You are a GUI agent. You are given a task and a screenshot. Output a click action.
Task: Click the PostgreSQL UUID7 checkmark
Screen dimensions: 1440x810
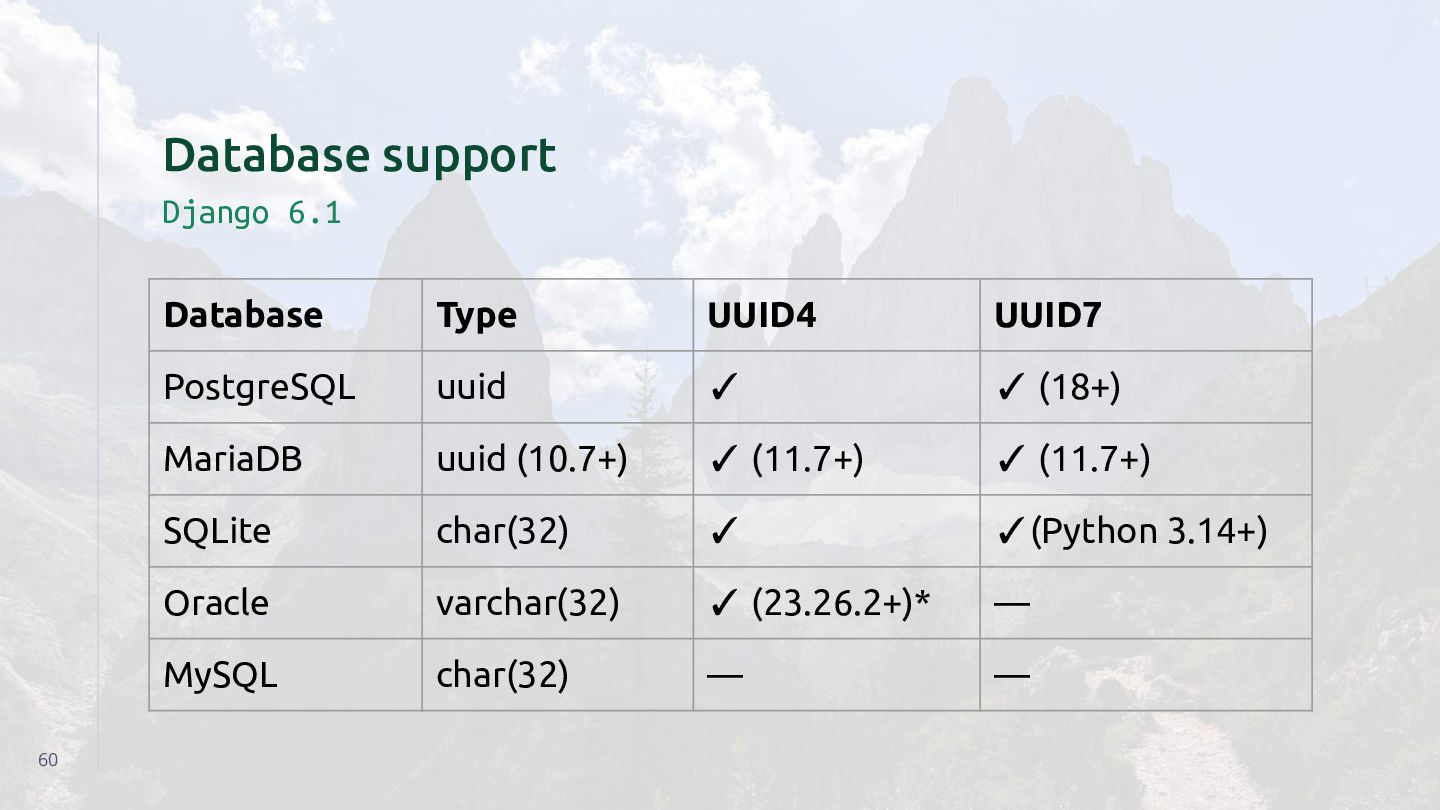tap(1010, 388)
